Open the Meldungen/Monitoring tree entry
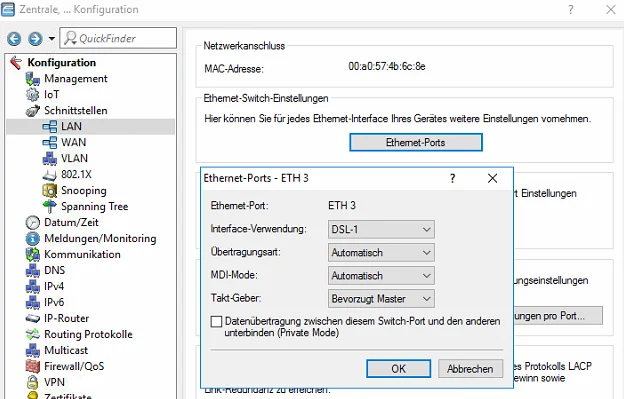 [100, 238]
